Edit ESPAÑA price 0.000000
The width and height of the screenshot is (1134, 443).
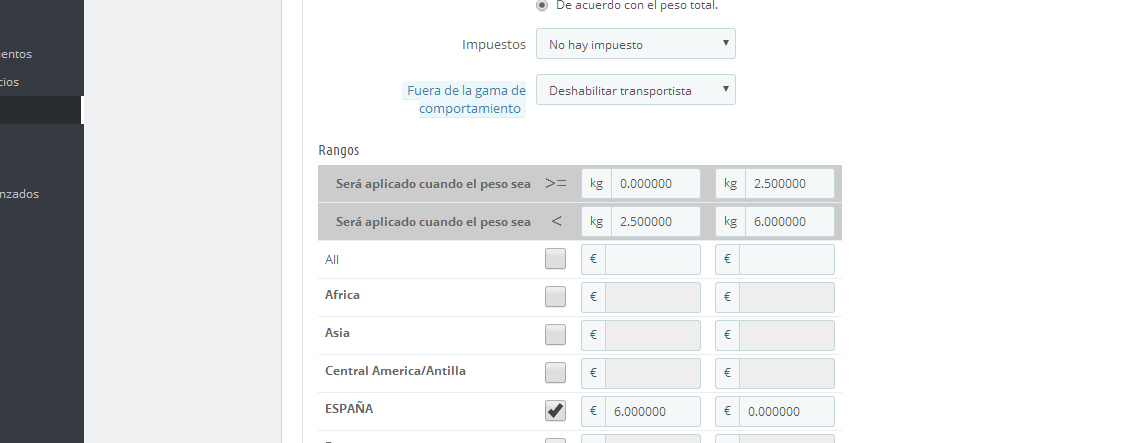click(786, 411)
